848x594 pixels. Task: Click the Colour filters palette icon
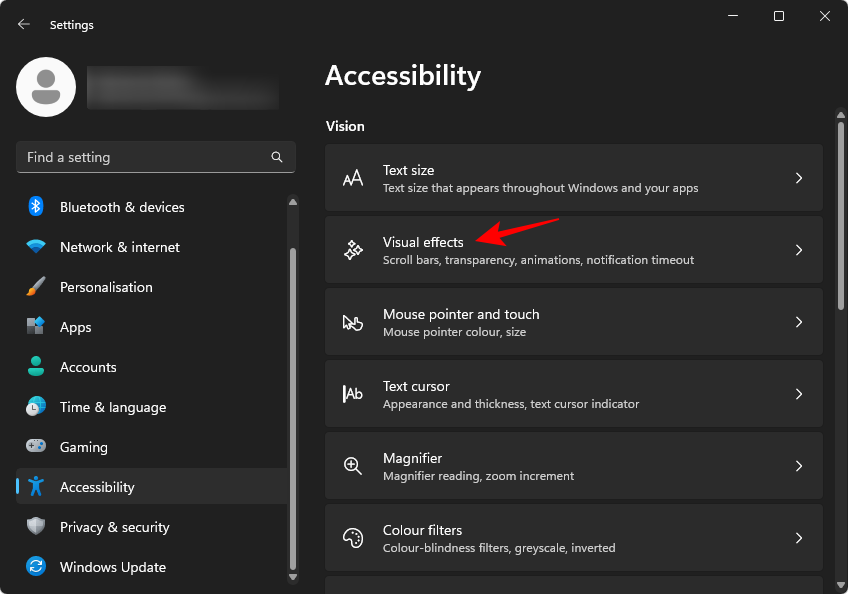point(353,538)
